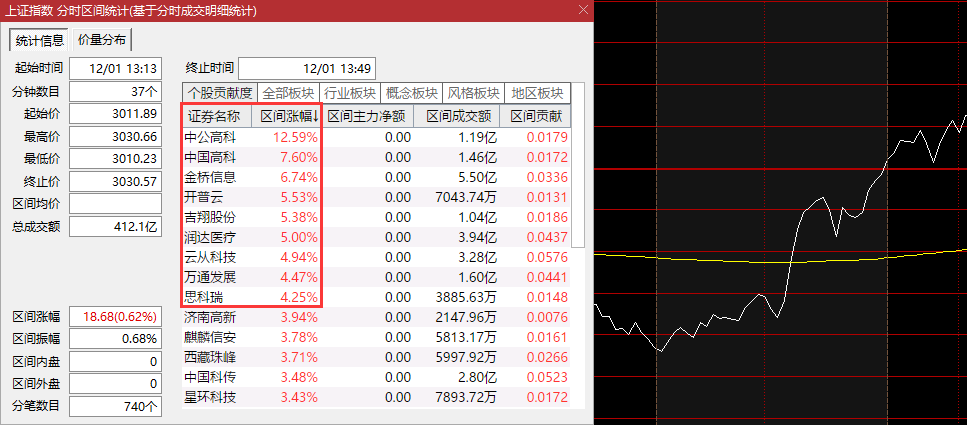Click the 分笔数目 field 740个
This screenshot has width=967, height=425.
tap(115, 406)
